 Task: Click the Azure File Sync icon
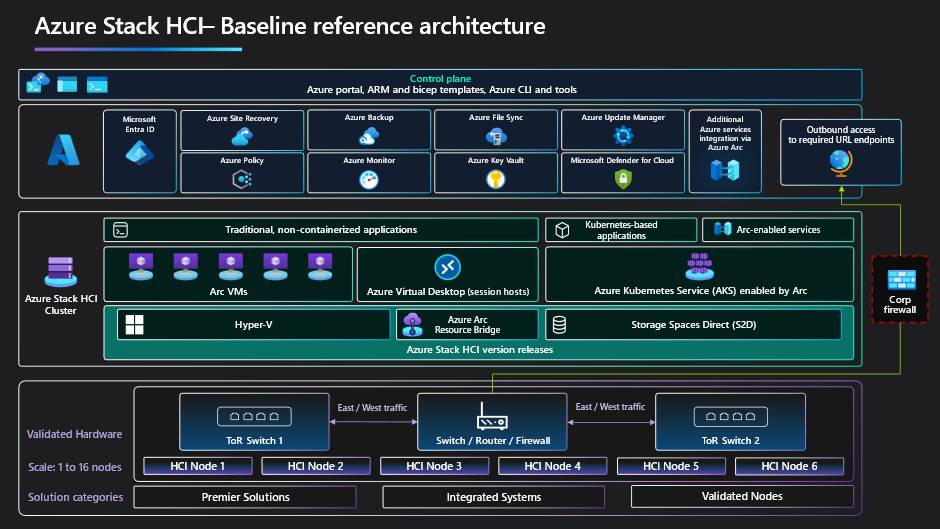(496, 136)
